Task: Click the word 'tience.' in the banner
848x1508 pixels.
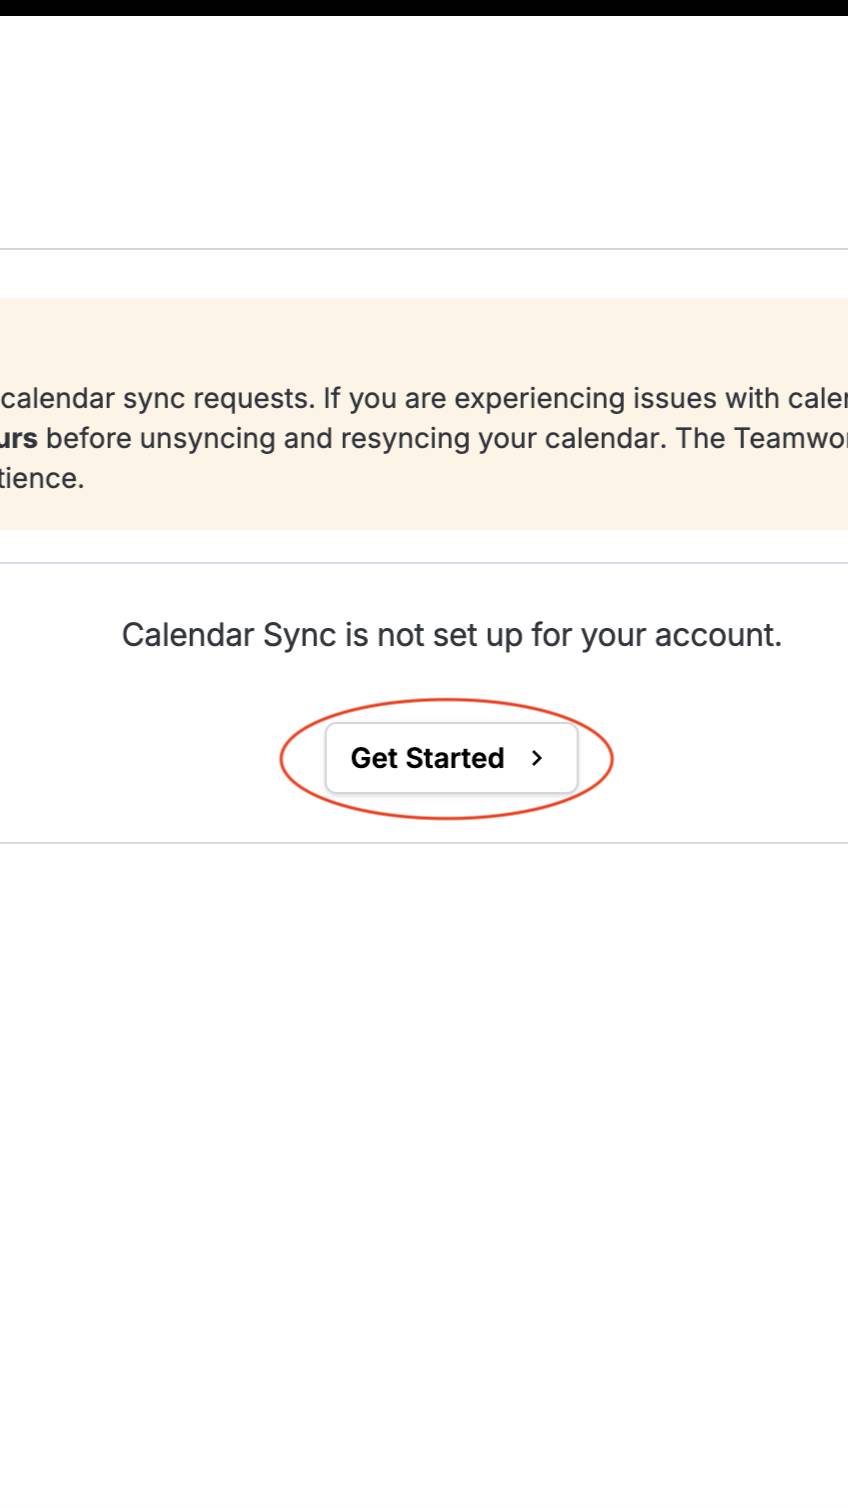Action: (42, 478)
